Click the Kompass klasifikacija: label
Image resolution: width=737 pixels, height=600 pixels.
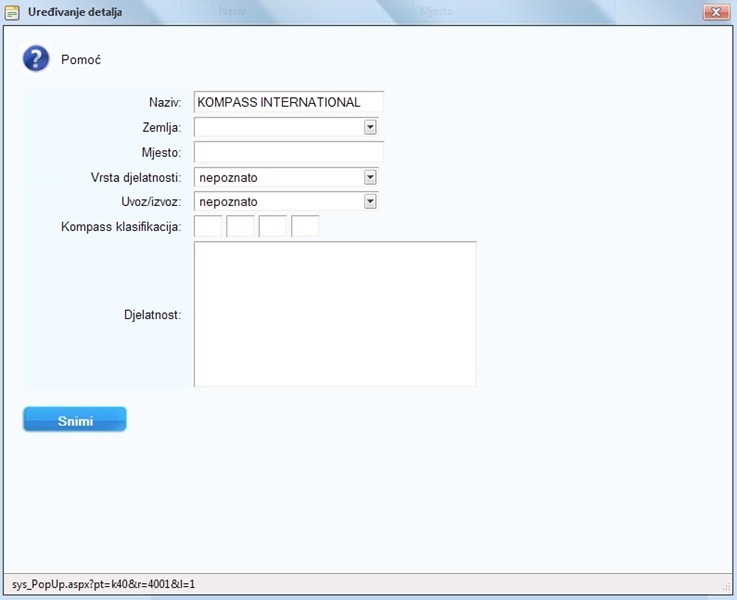(121, 227)
